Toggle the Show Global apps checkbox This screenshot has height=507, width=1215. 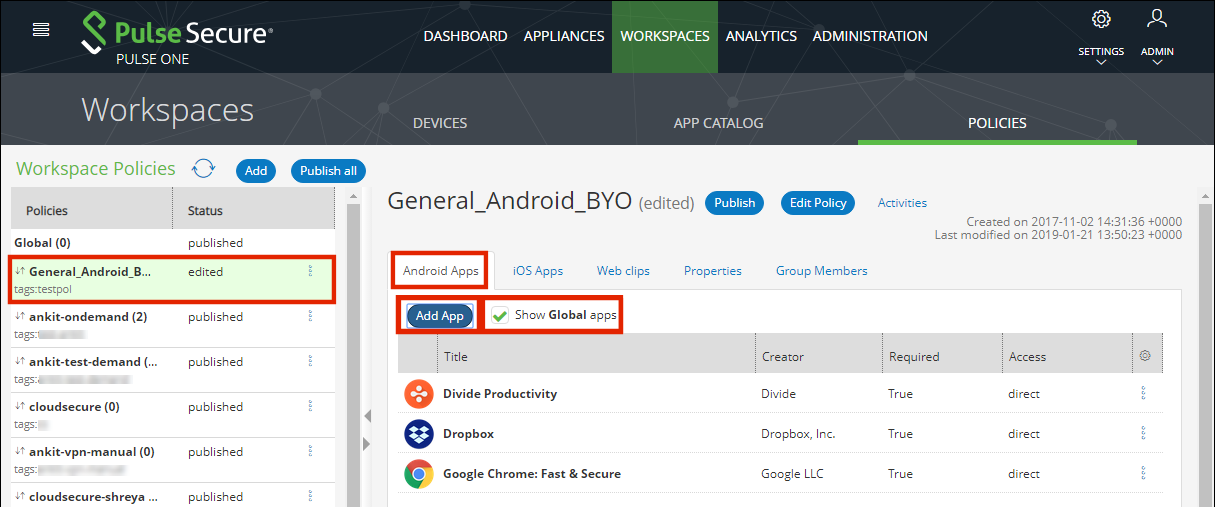(500, 315)
